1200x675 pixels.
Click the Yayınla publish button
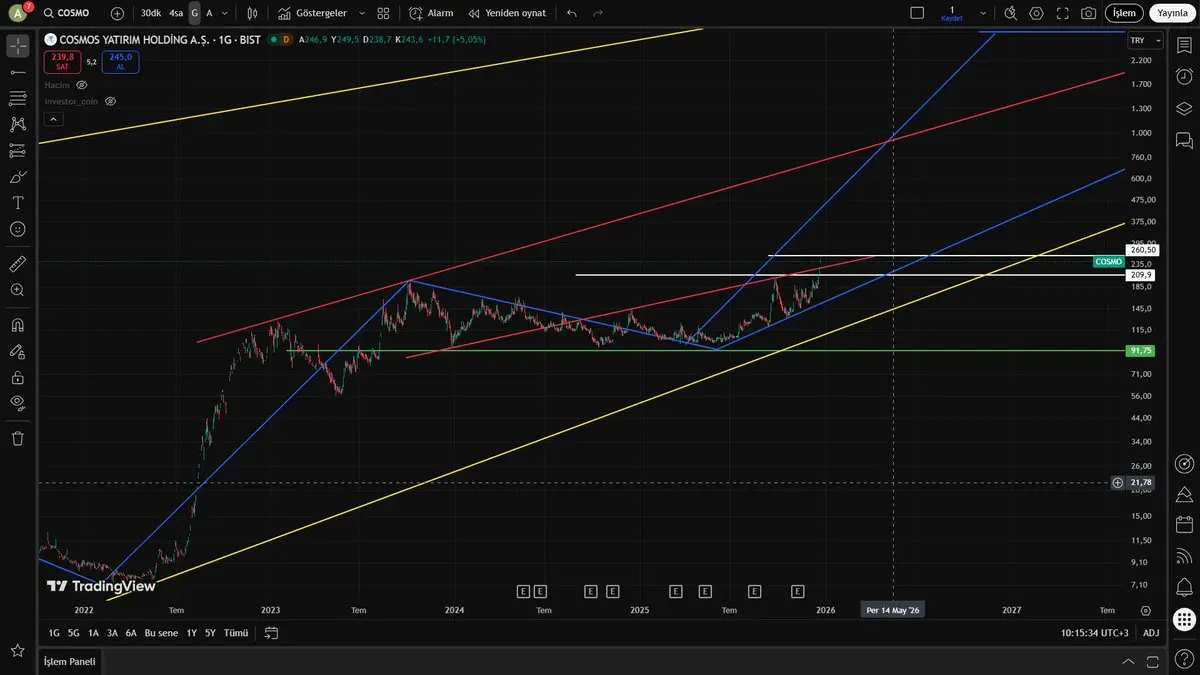tap(1172, 13)
